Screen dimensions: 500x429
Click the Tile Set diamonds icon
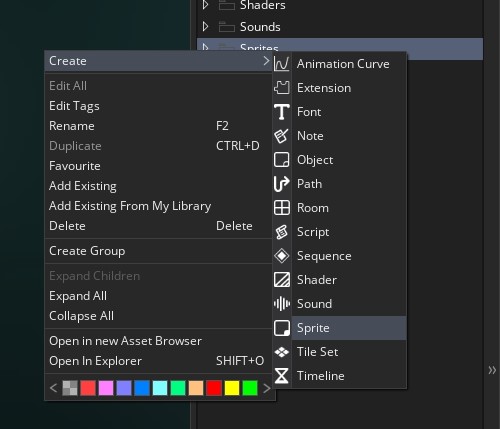point(282,352)
